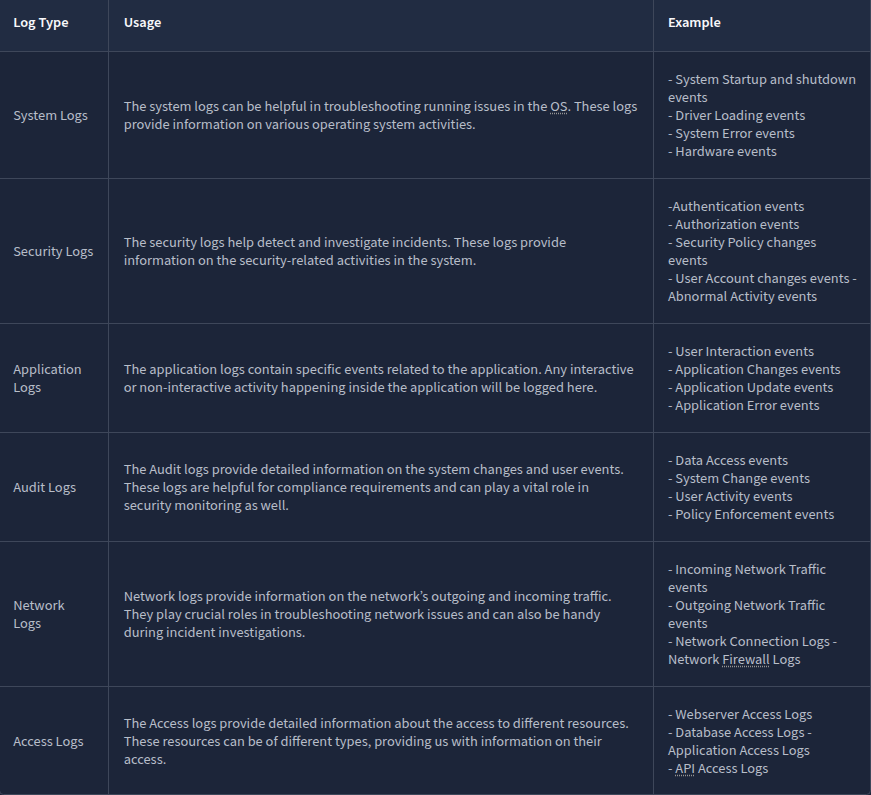871x795 pixels.
Task: Click the 'Driver Loading events' example
Action: 739,116
